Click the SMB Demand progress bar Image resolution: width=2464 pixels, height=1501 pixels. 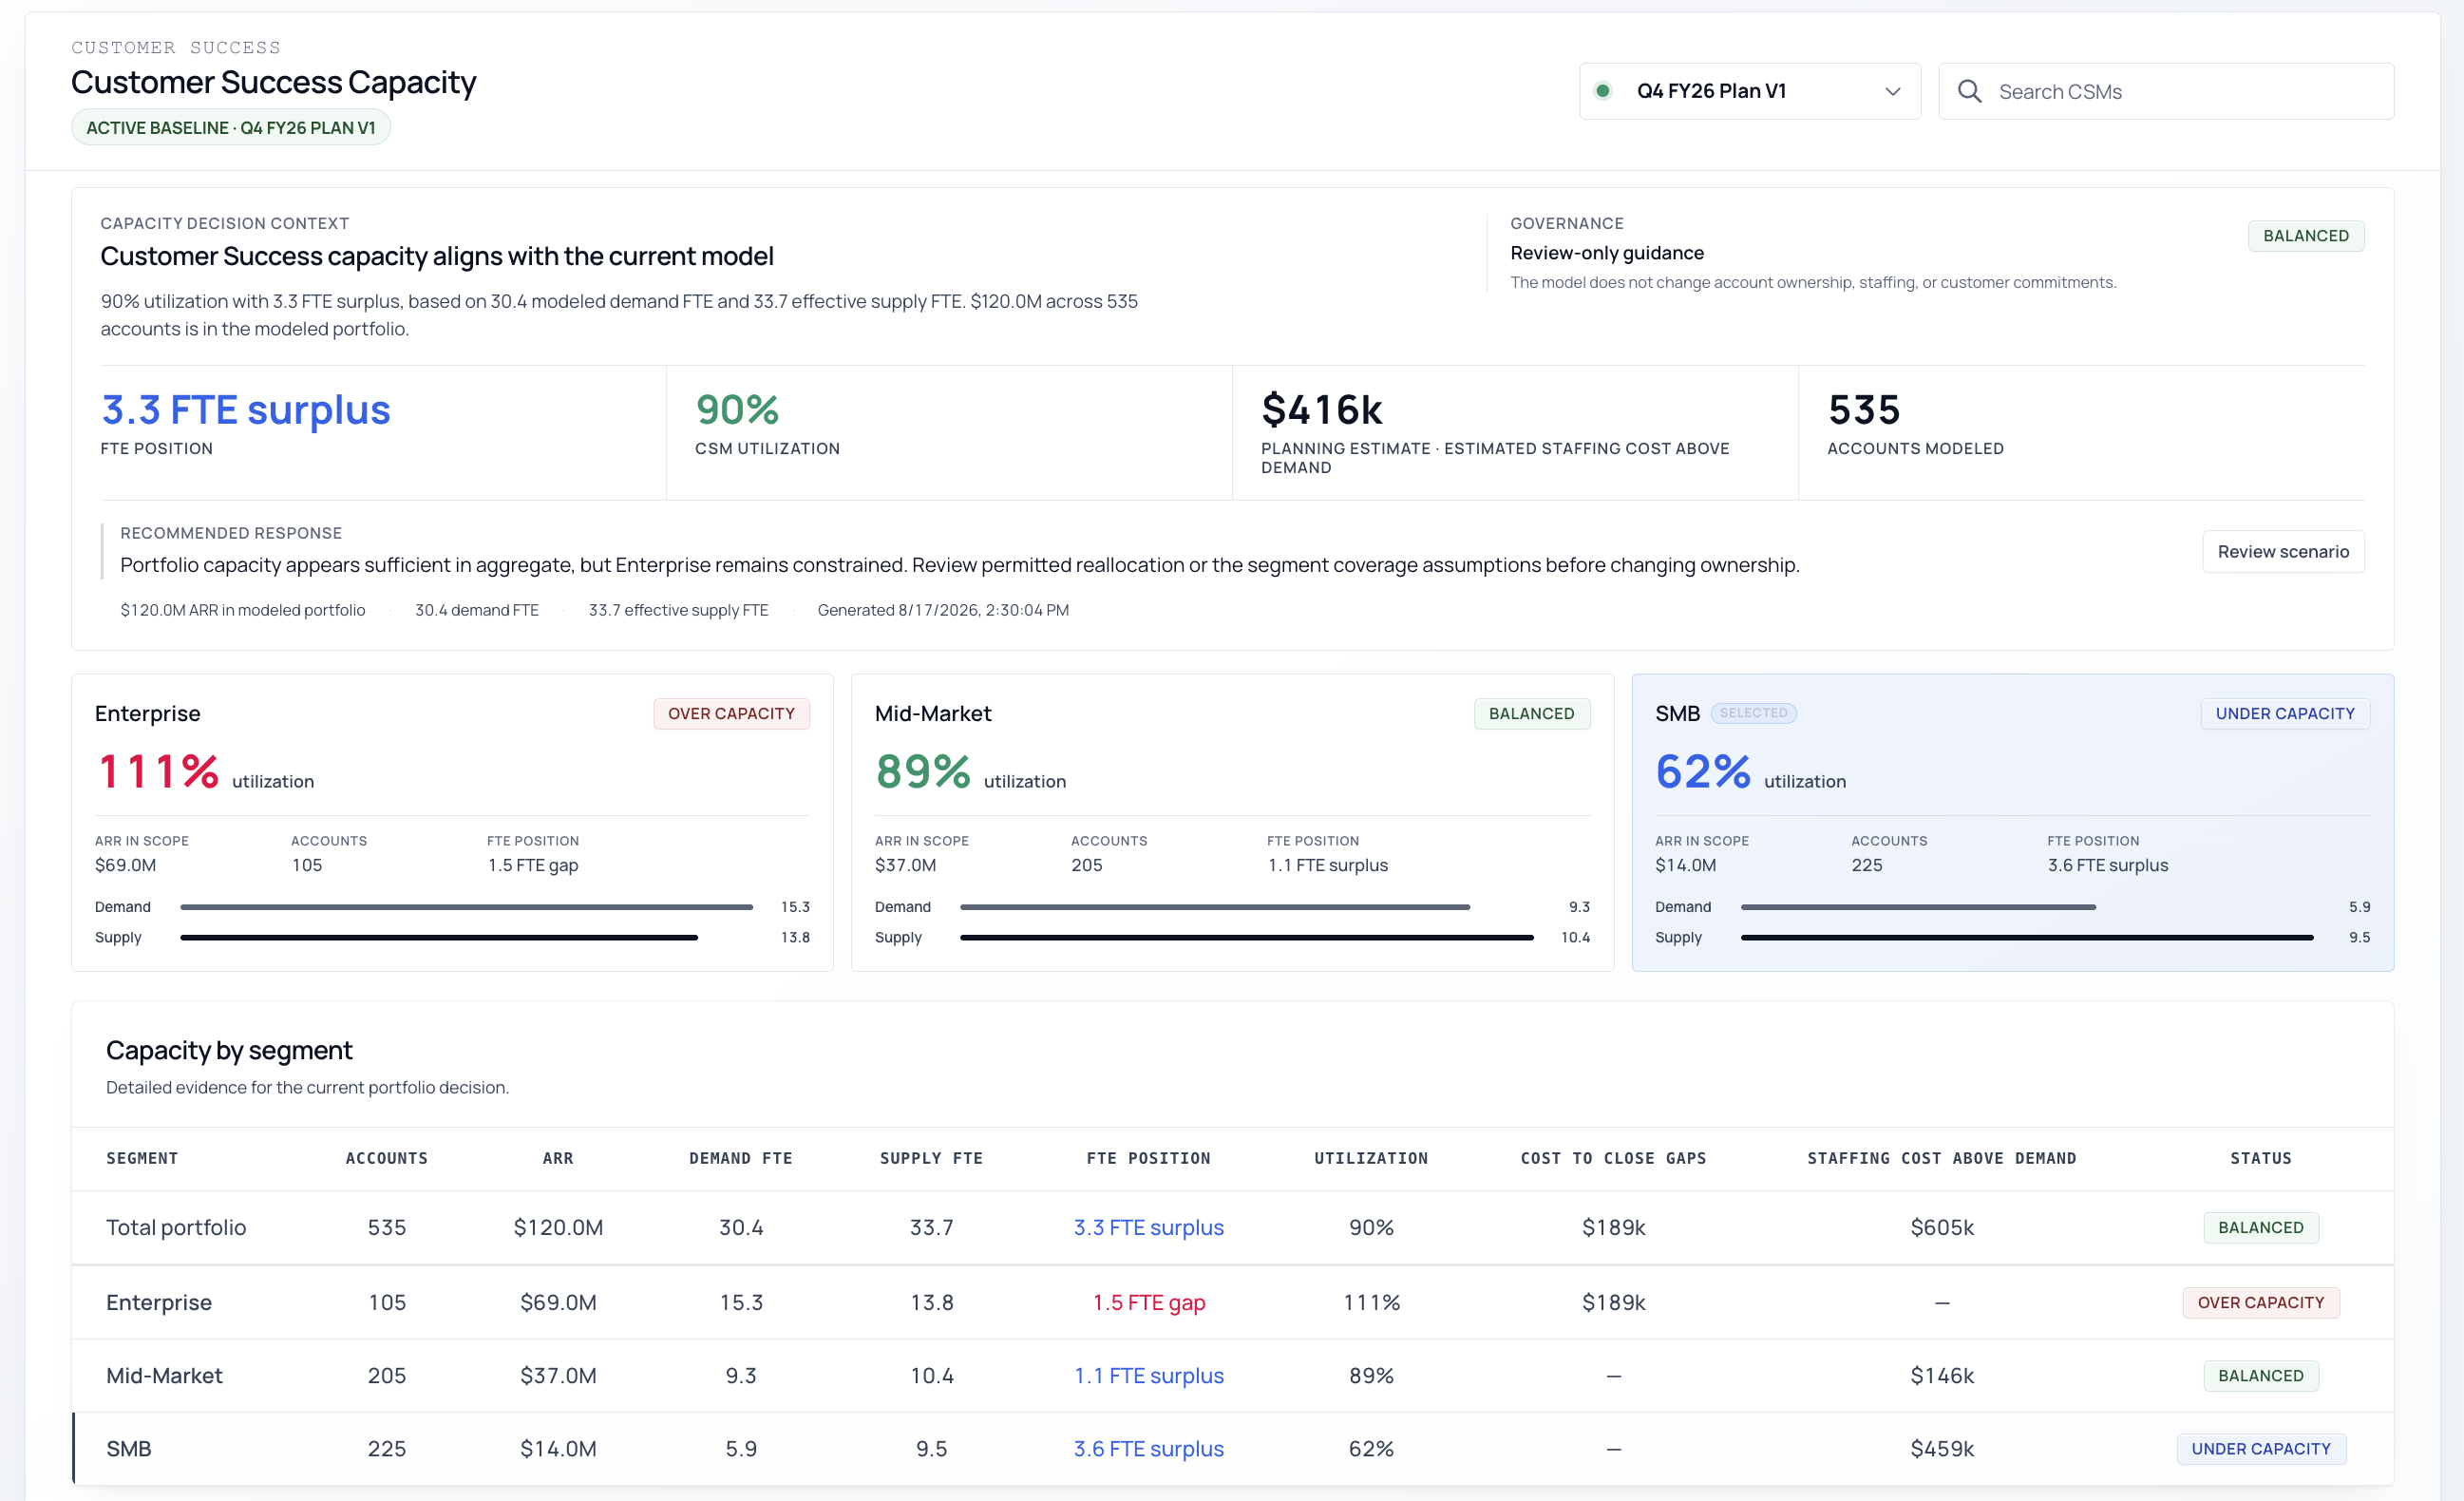click(x=1918, y=907)
